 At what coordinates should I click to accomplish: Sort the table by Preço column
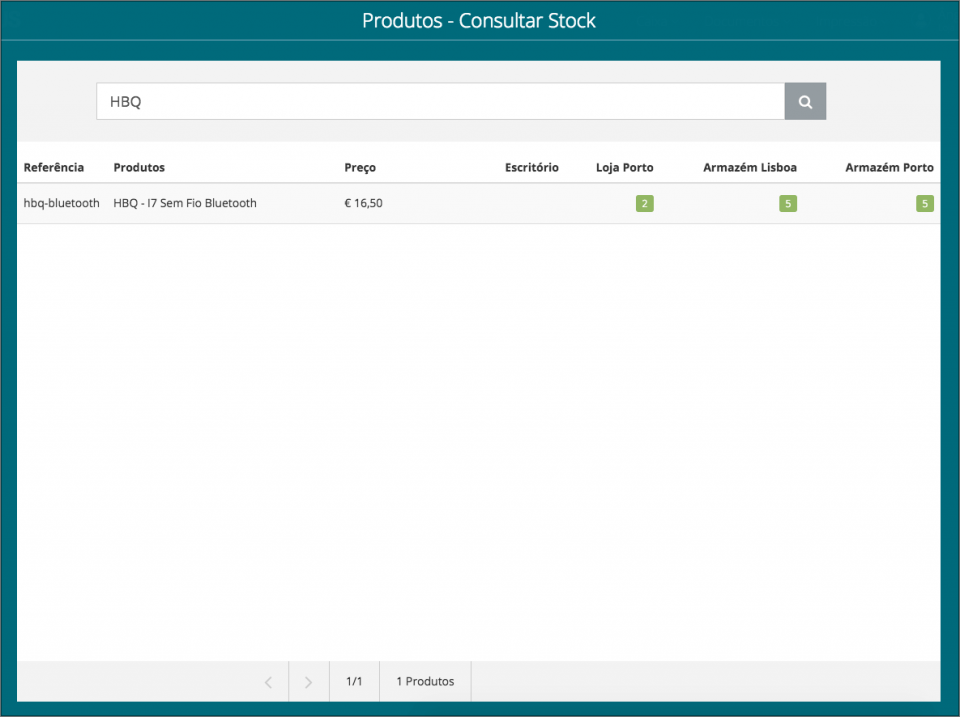pos(360,167)
